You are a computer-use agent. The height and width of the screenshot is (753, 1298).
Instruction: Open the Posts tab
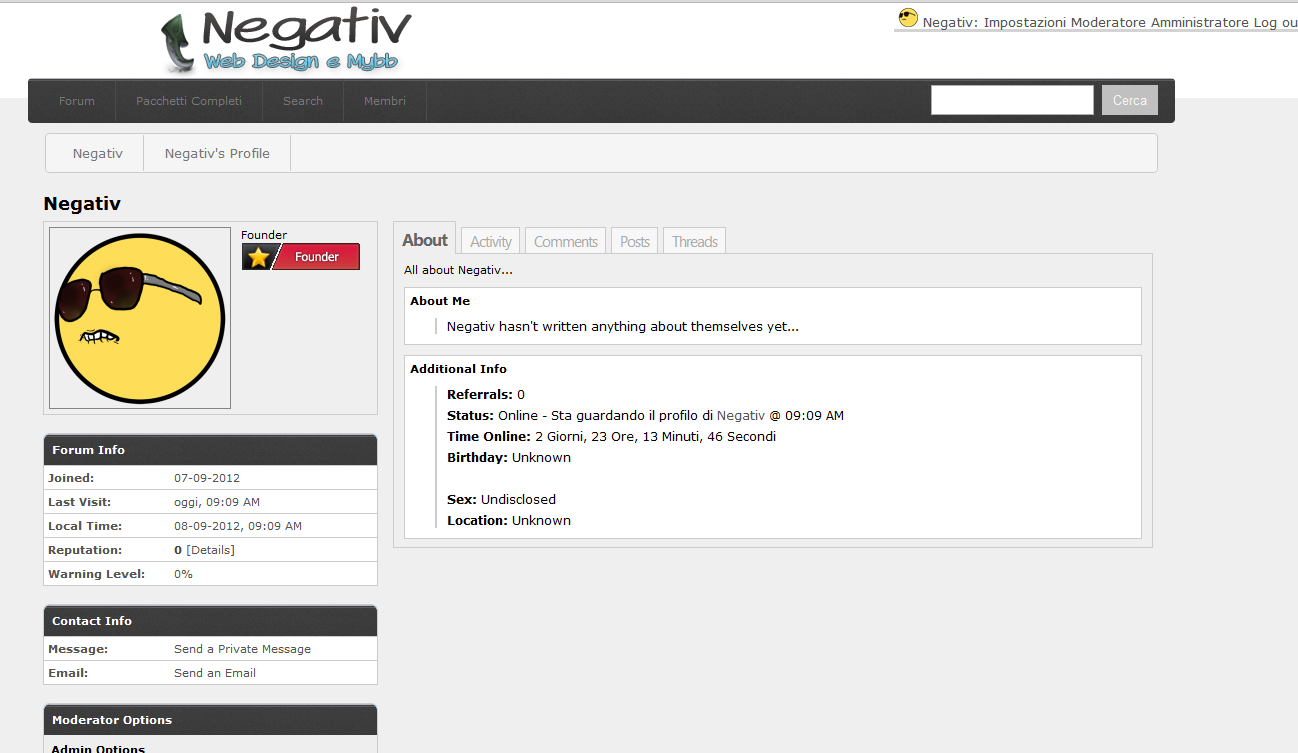pos(635,241)
